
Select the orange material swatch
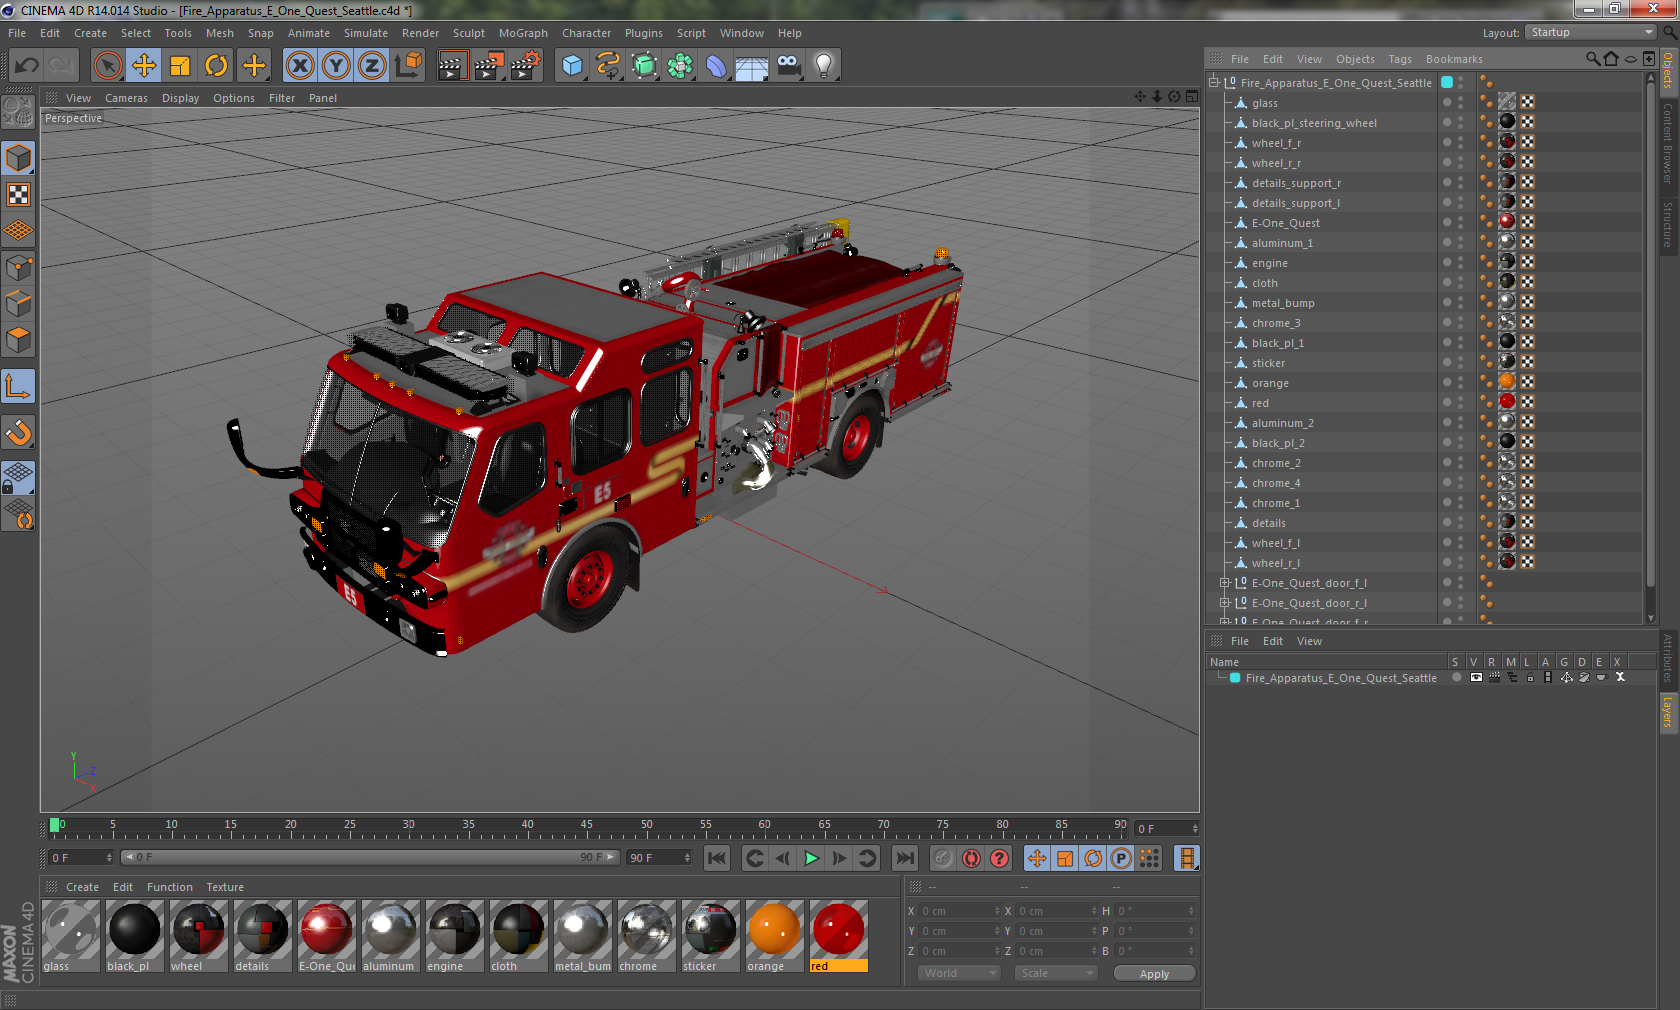(774, 935)
